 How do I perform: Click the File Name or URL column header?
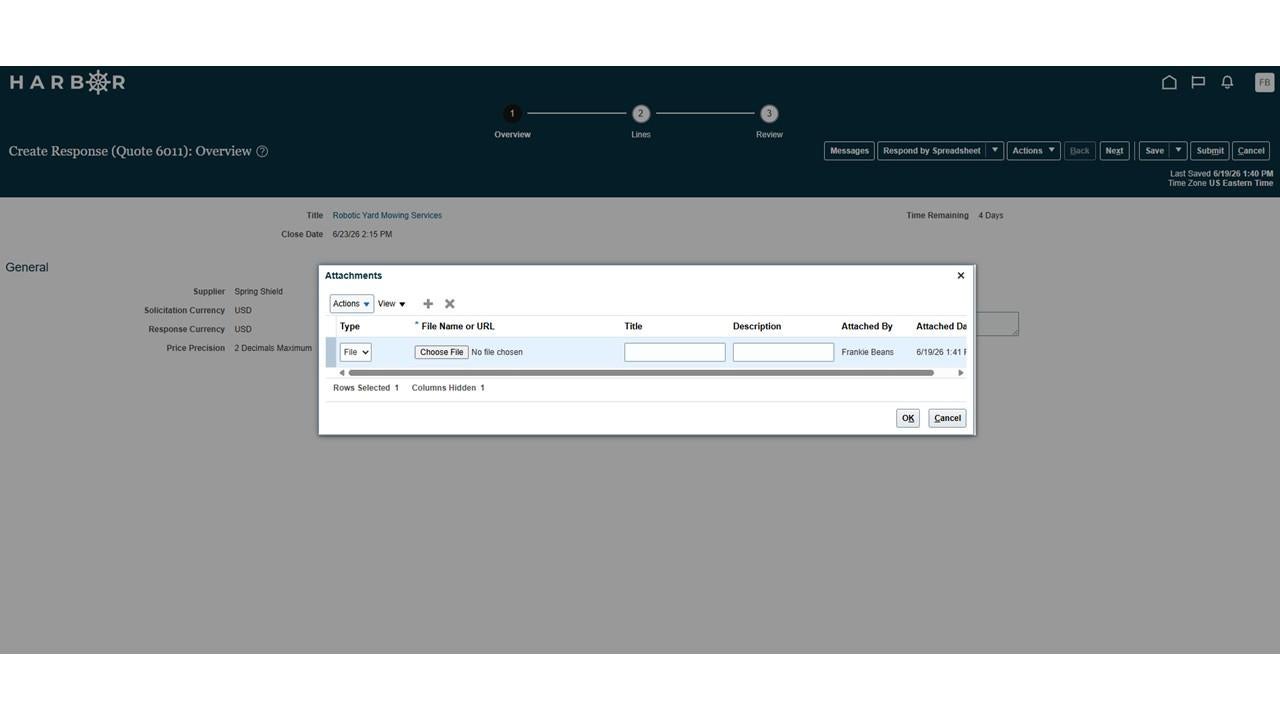[x=458, y=326]
